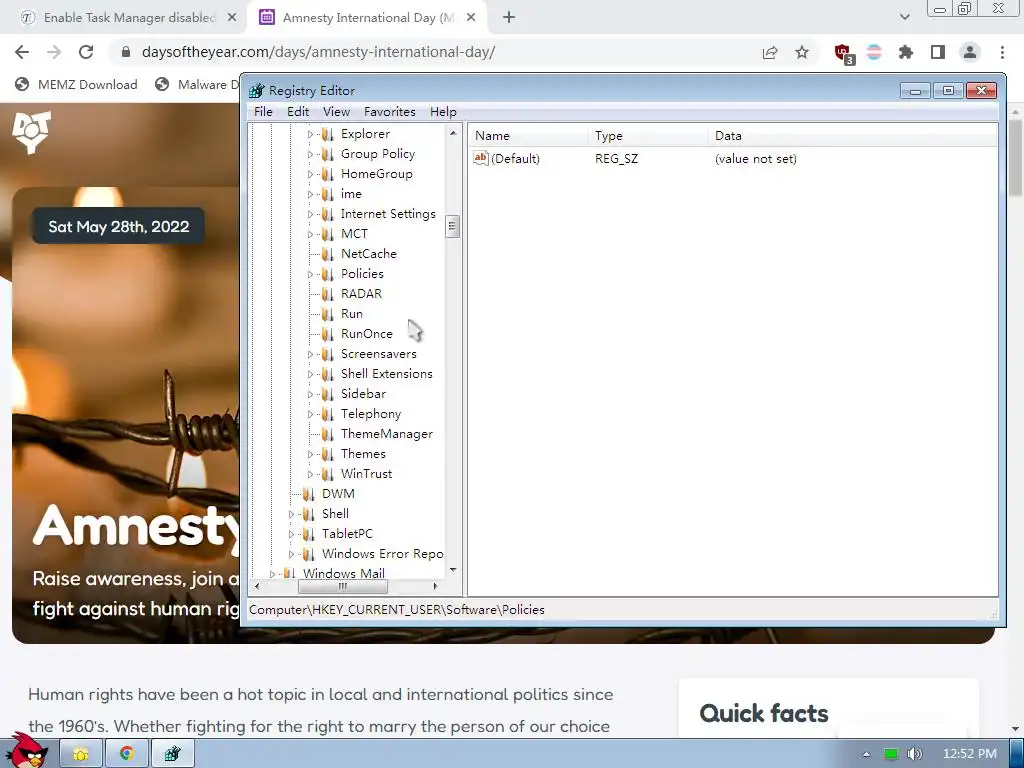
Task: Open the Help menu in Registry Editor
Action: click(443, 112)
